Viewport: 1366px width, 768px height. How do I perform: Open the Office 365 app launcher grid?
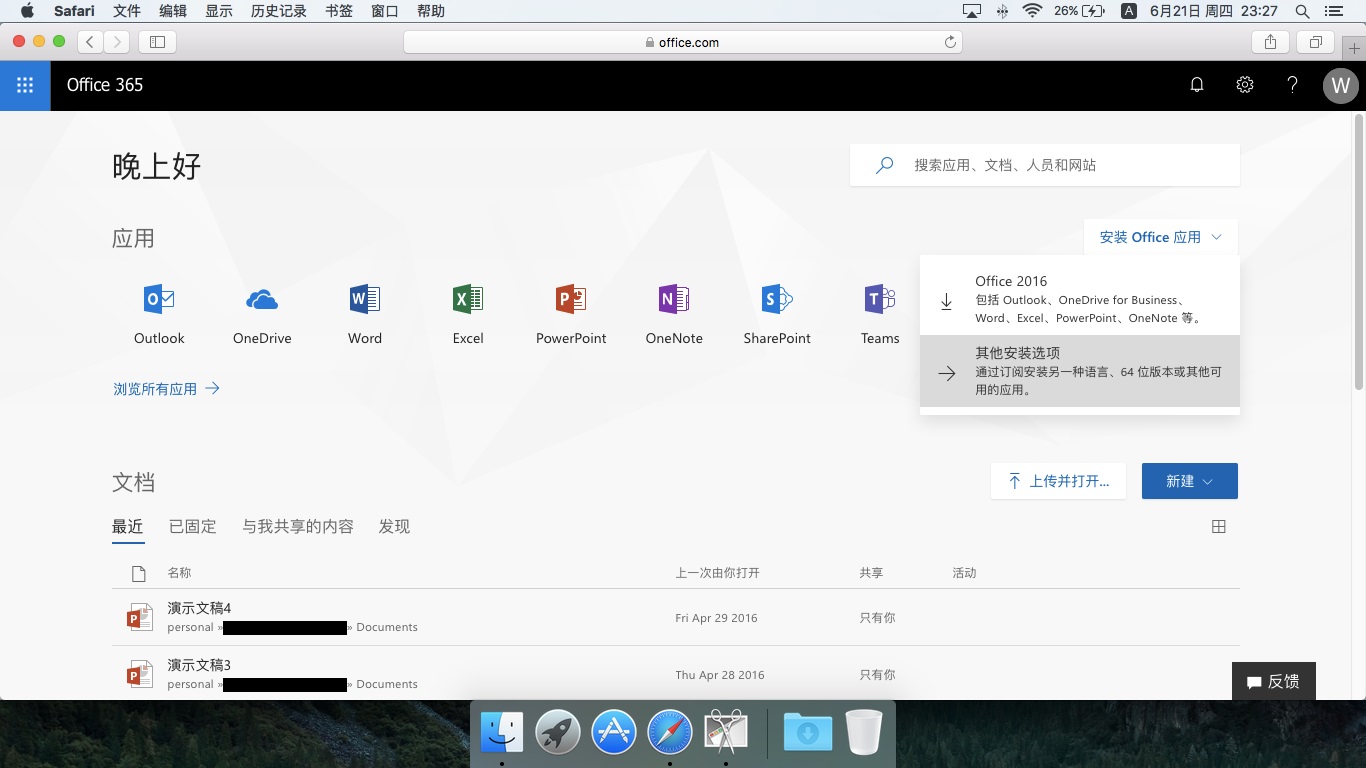[x=25, y=85]
